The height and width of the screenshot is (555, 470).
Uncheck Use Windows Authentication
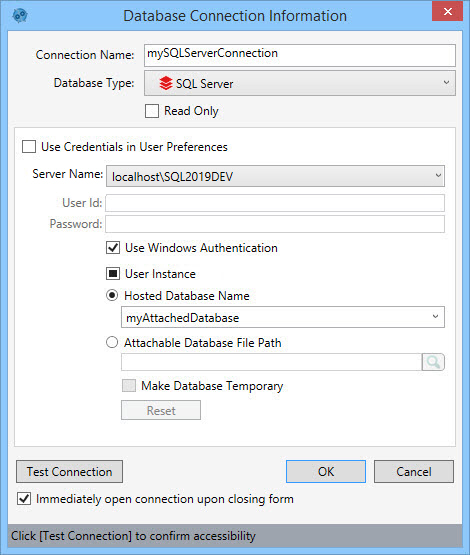[x=113, y=247]
